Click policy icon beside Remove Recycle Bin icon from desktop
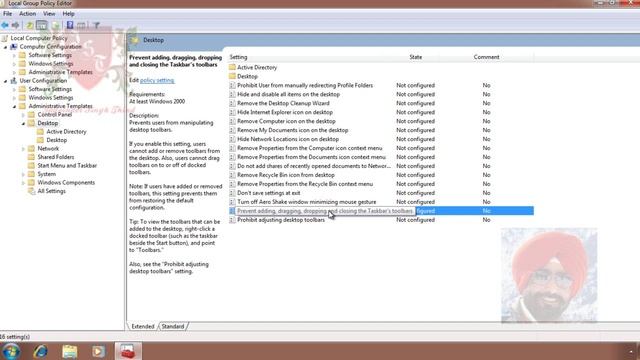Image resolution: width=640 pixels, height=360 pixels. pyautogui.click(x=232, y=175)
